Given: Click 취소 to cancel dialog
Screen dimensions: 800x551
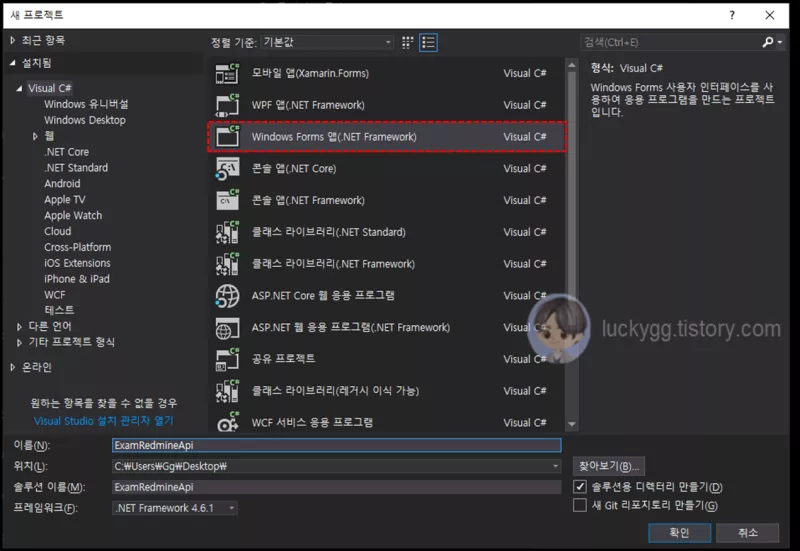Looking at the screenshot, I should pos(747,533).
